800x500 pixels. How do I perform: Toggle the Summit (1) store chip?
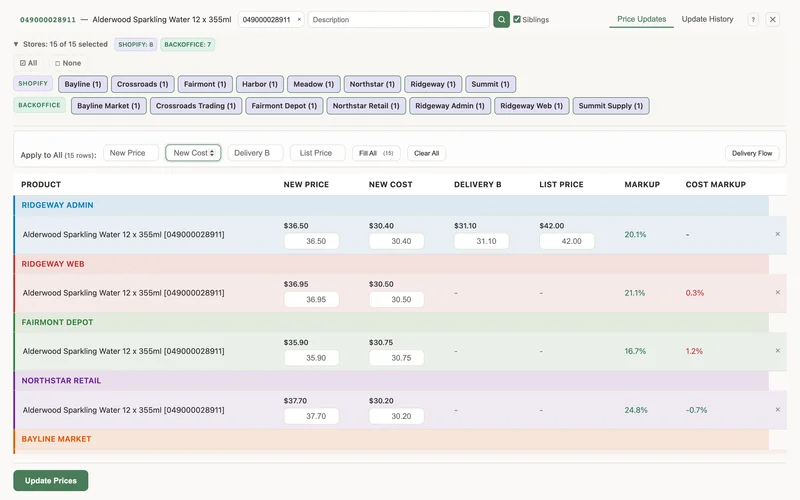coord(490,84)
